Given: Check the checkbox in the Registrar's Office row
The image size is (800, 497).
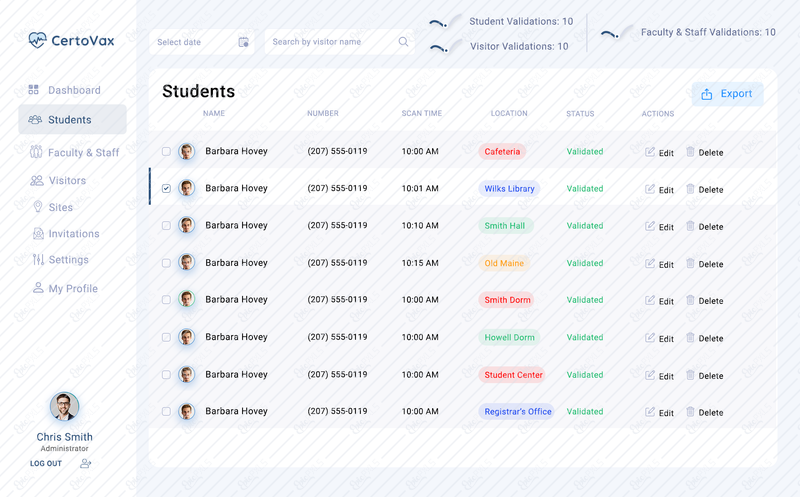Looking at the screenshot, I should pyautogui.click(x=166, y=411).
